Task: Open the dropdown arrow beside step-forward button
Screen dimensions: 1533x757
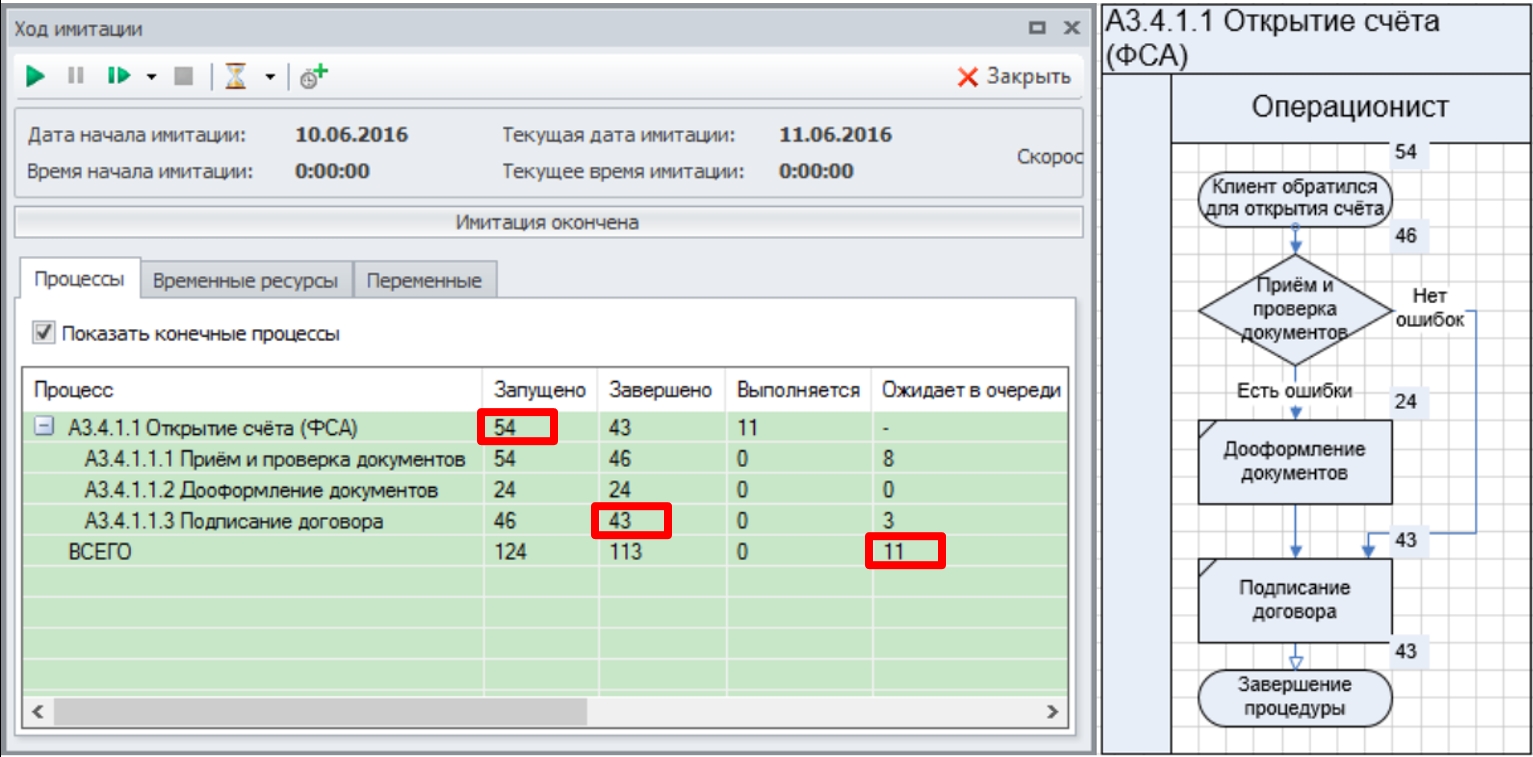Action: point(152,77)
